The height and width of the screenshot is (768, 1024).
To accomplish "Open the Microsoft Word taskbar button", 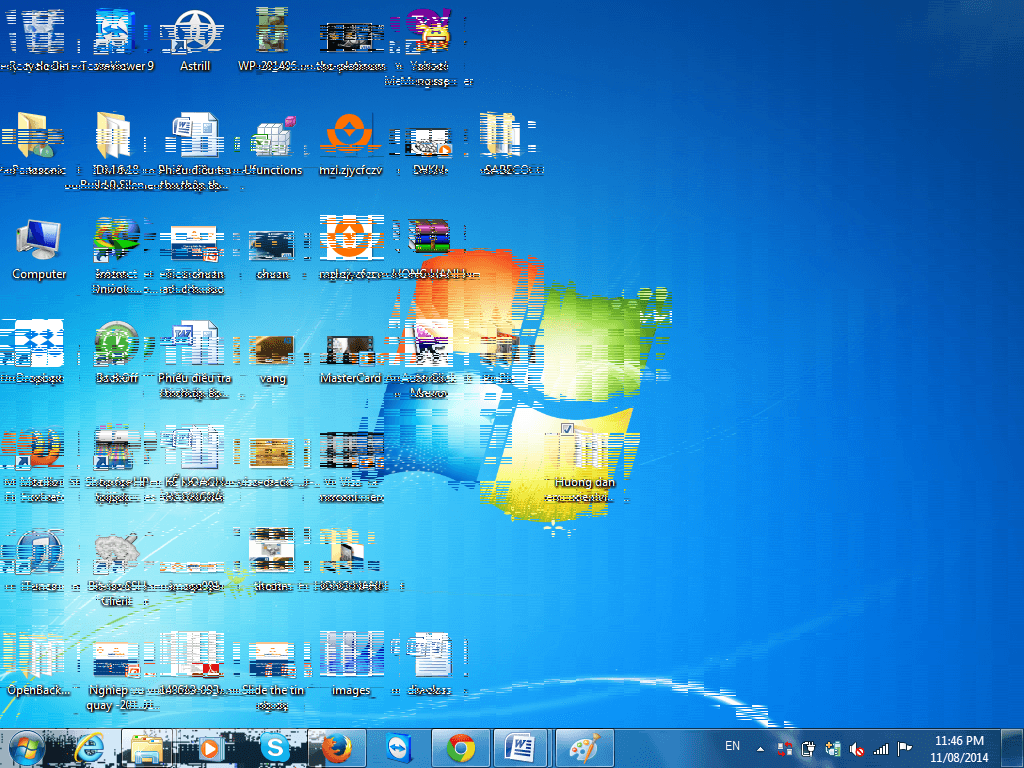I will click(x=521, y=747).
